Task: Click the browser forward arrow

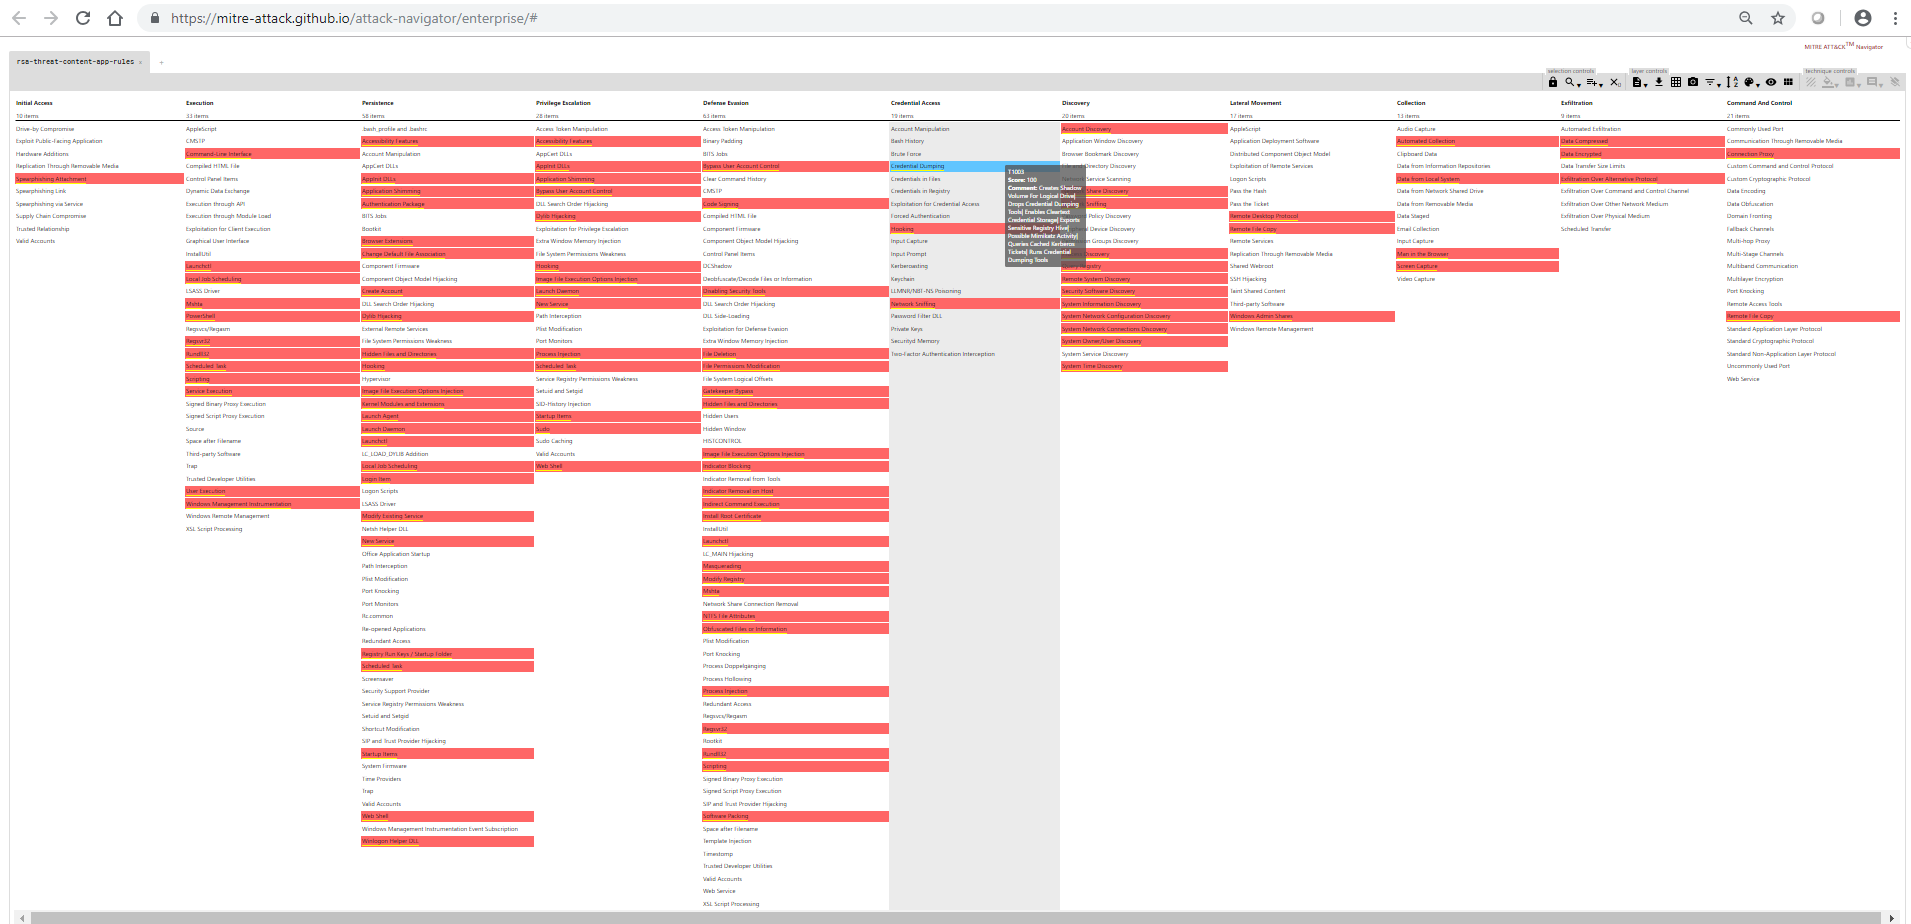Action: point(51,18)
